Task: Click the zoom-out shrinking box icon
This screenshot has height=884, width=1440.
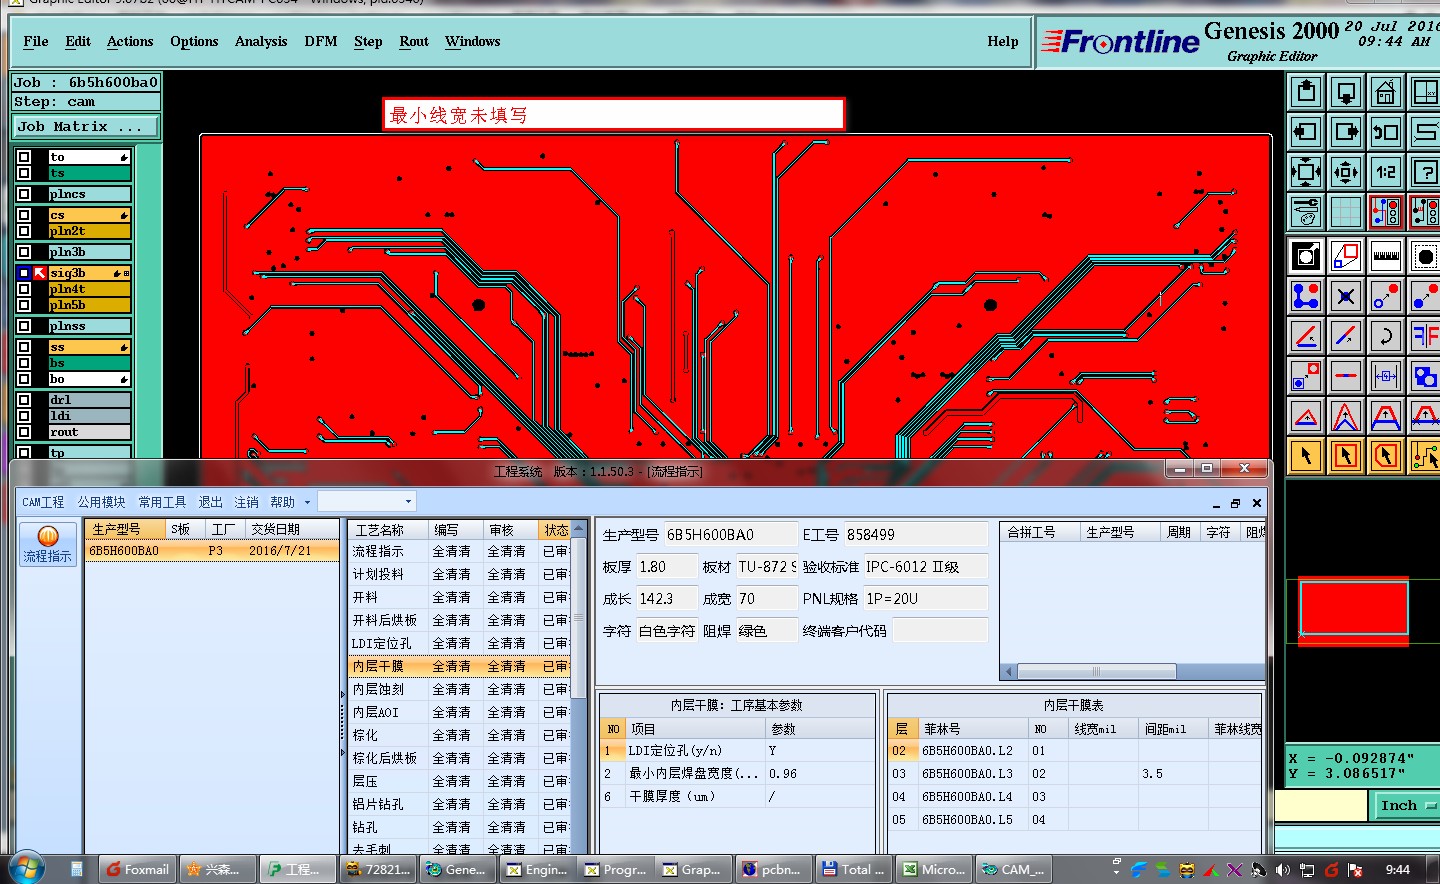Action: (x=1346, y=172)
